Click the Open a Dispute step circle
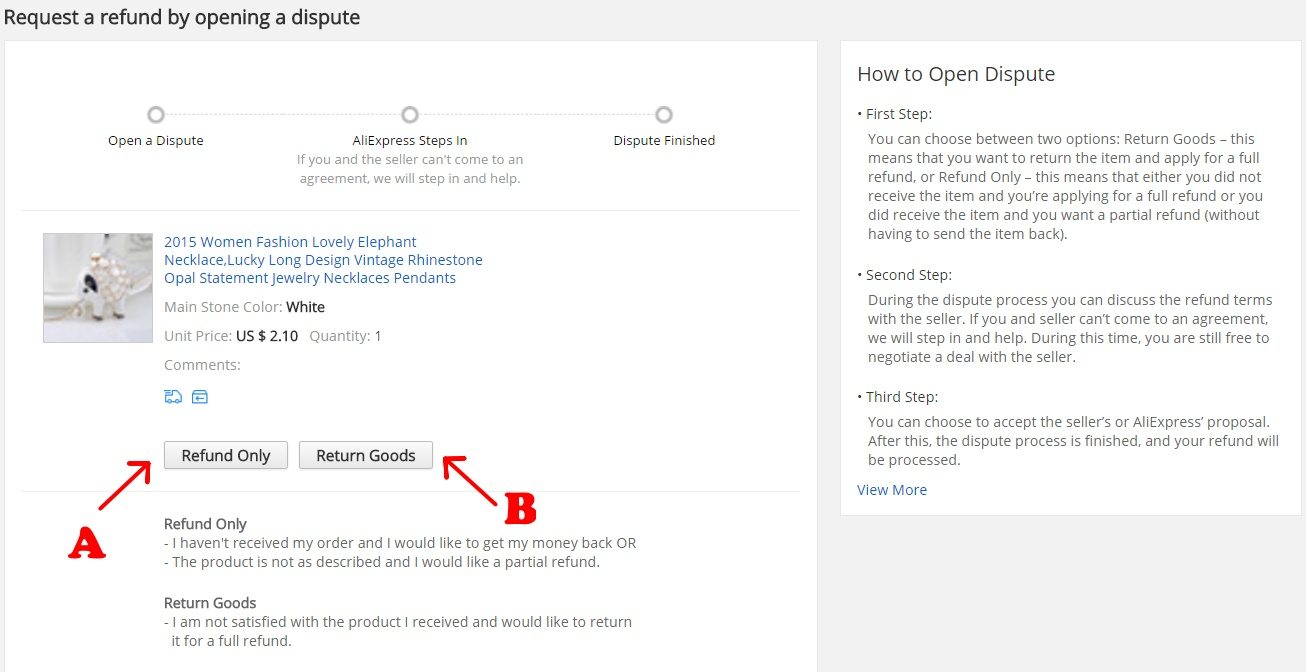 pyautogui.click(x=156, y=115)
